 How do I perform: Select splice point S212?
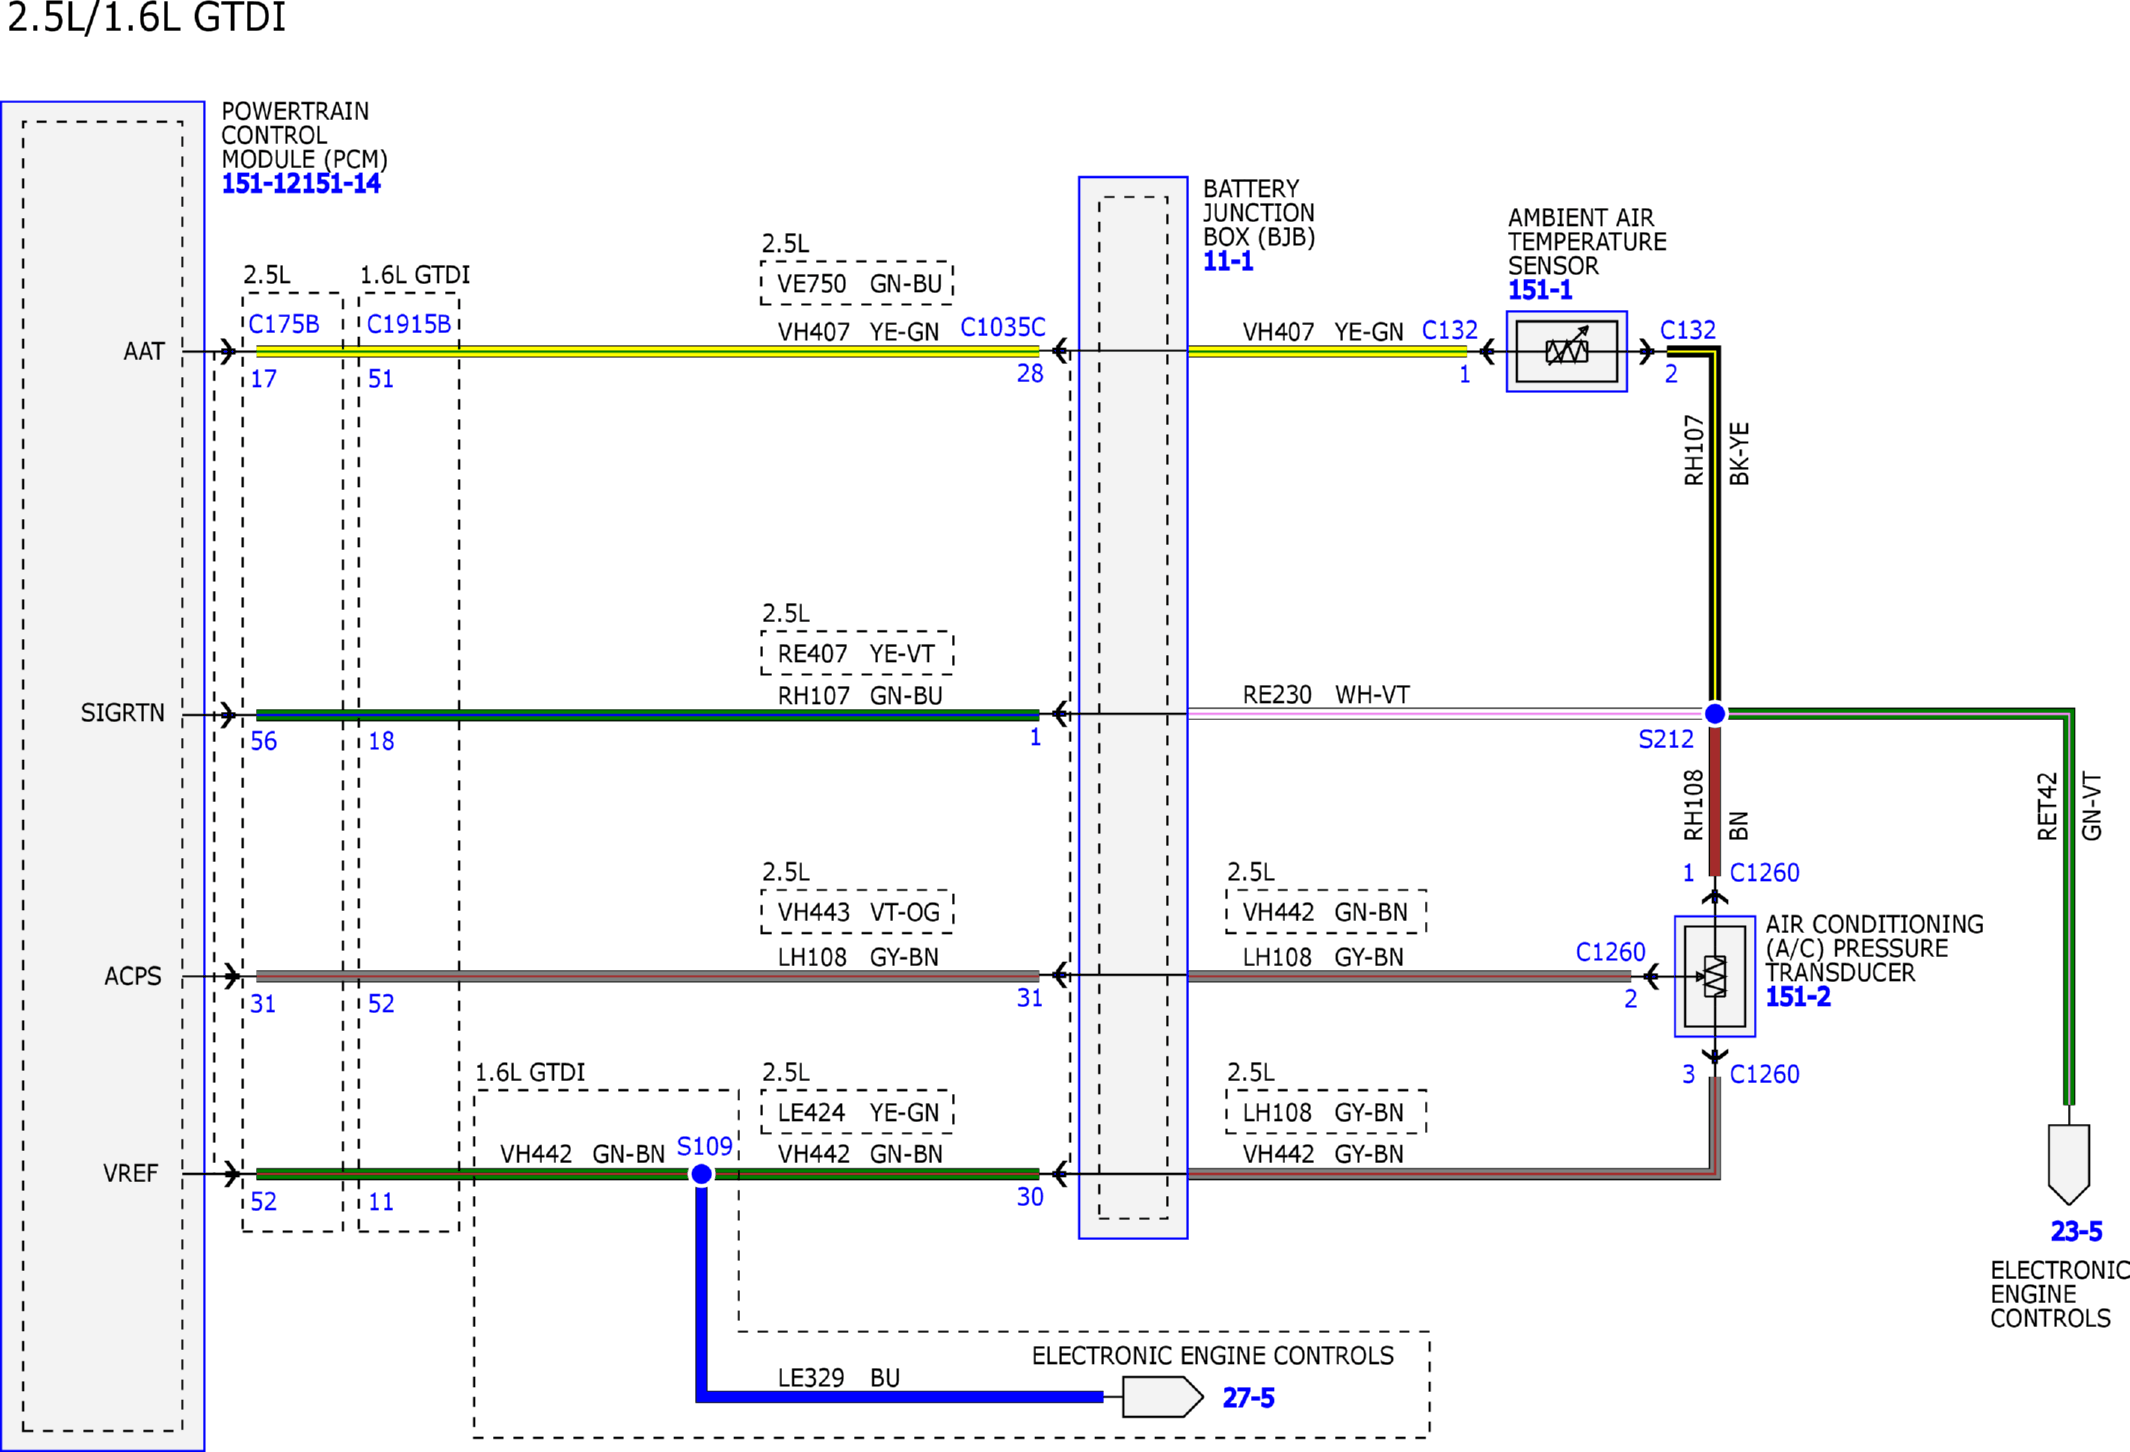click(1714, 713)
